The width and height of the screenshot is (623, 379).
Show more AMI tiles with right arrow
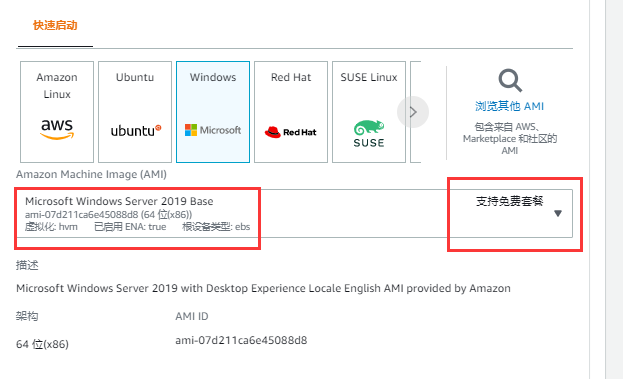click(413, 112)
